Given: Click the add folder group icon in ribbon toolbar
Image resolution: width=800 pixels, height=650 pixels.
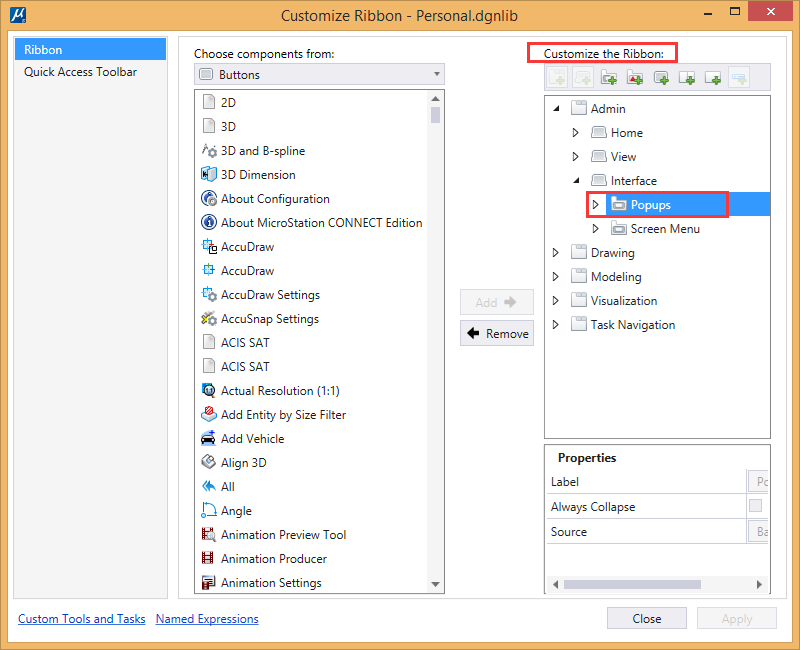Looking at the screenshot, I should coord(609,78).
